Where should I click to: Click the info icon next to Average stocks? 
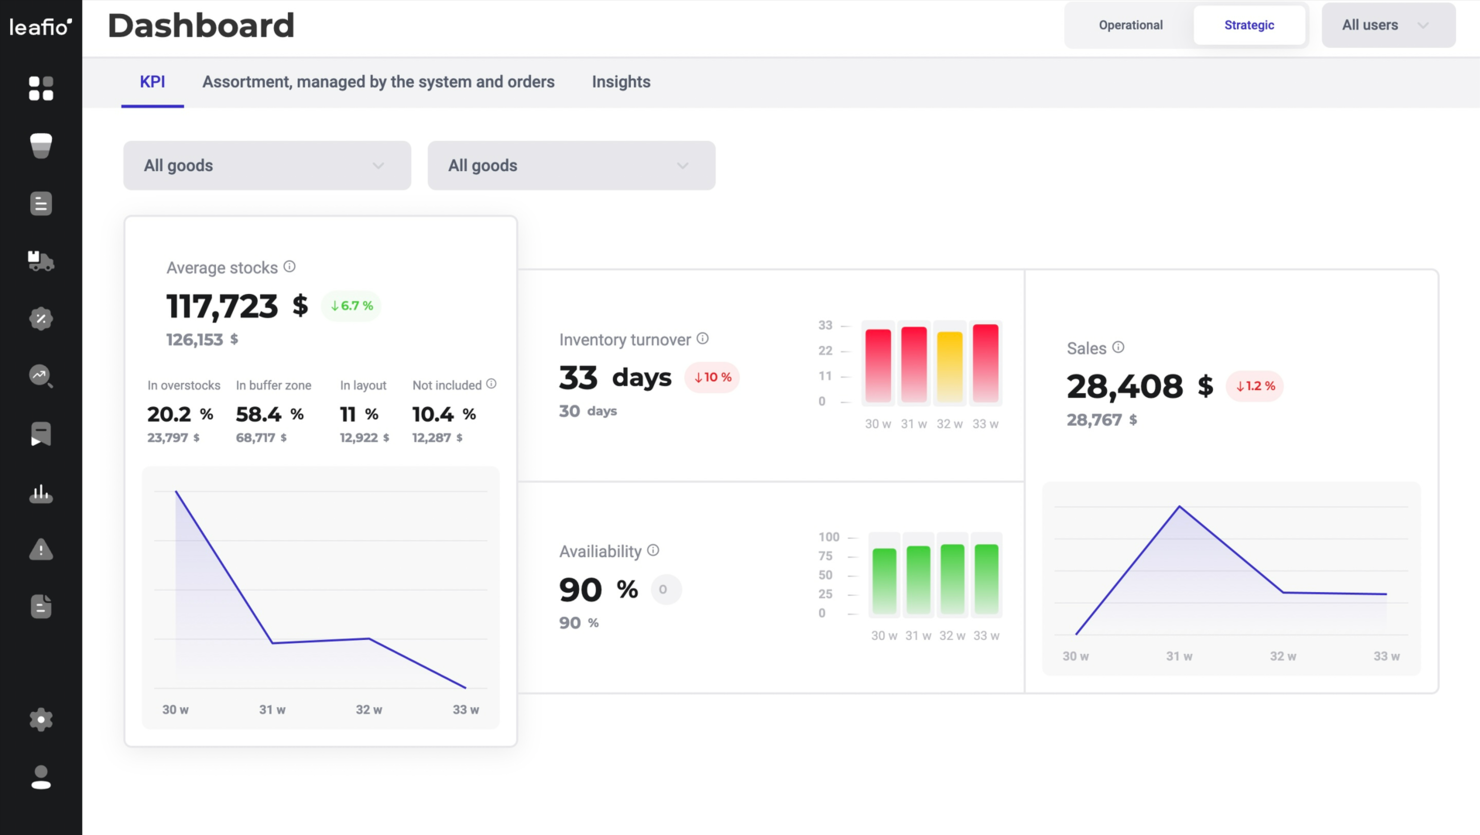(x=289, y=266)
